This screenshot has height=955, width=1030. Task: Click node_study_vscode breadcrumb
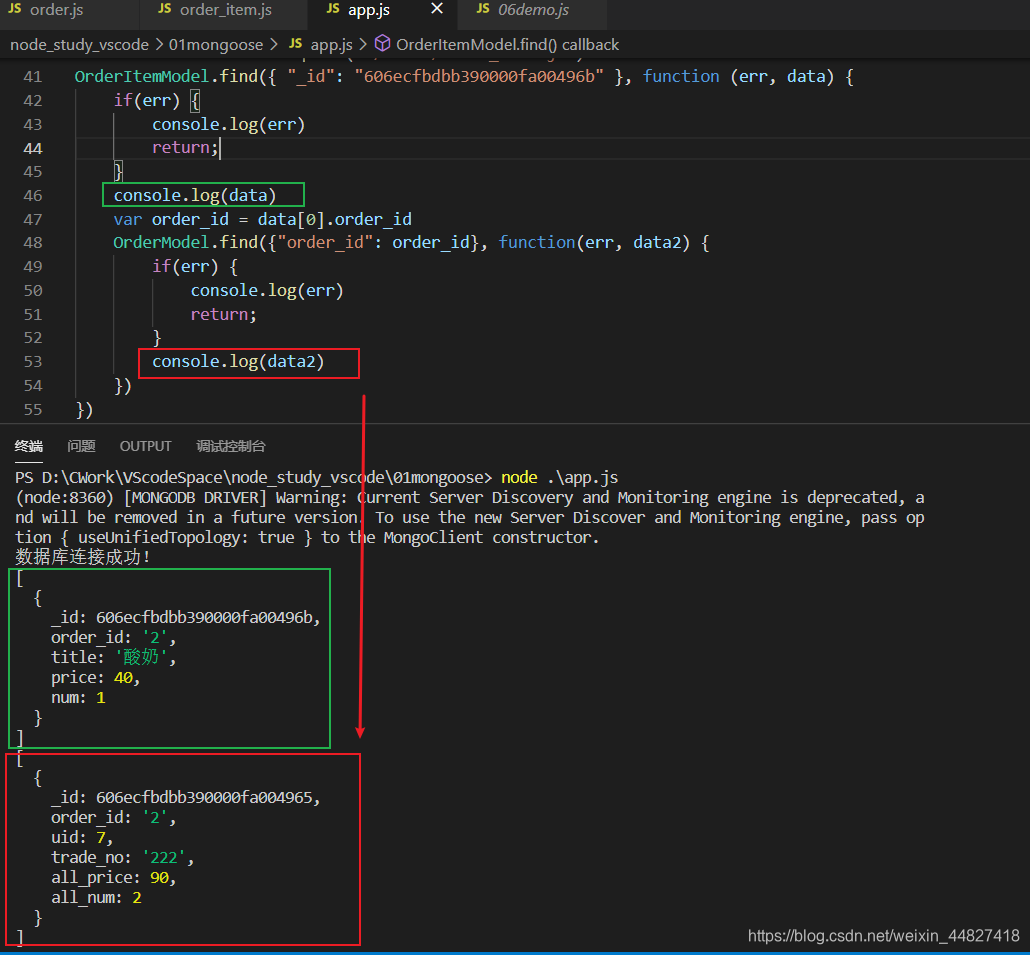79,45
